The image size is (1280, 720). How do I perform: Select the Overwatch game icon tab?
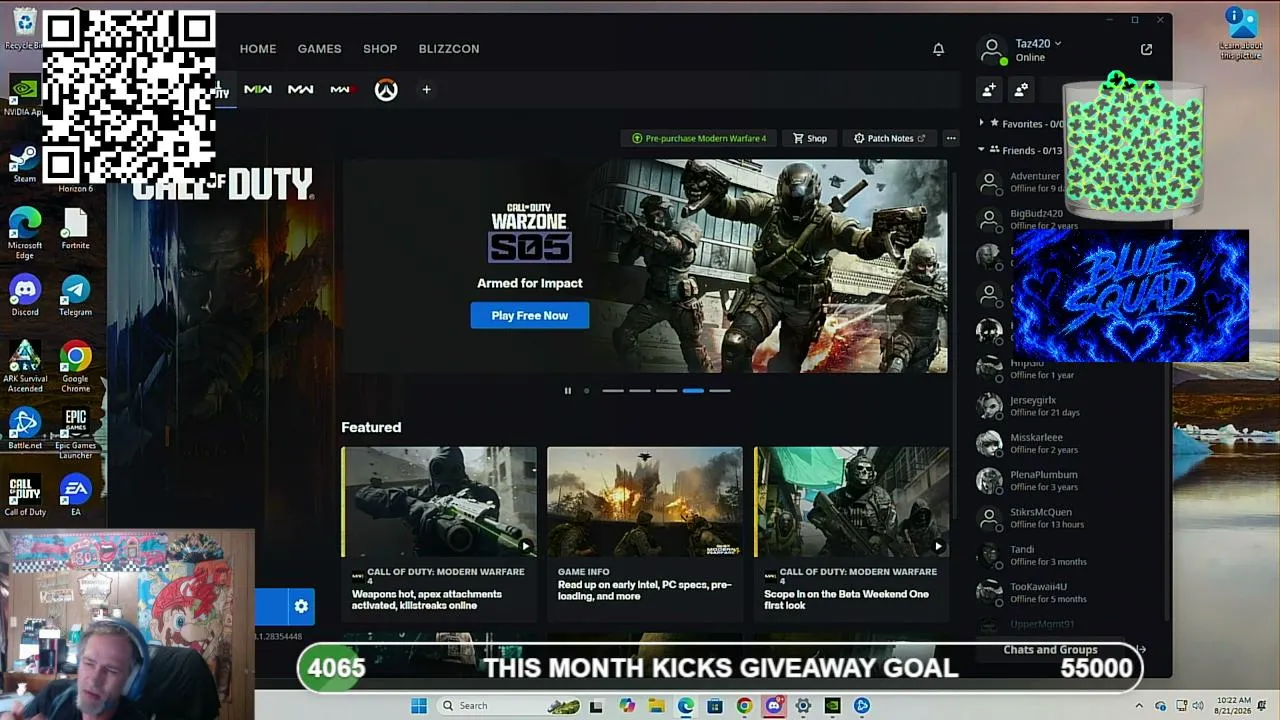(x=386, y=90)
